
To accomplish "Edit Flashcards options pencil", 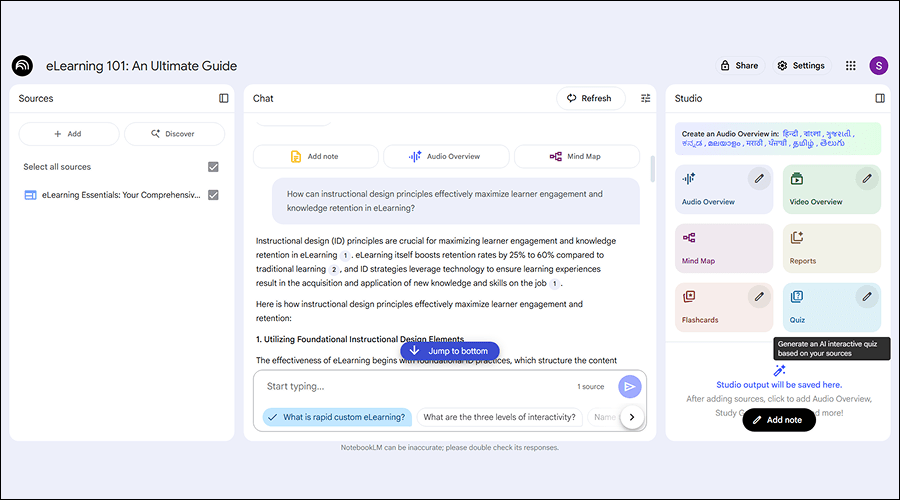I will 760,296.
